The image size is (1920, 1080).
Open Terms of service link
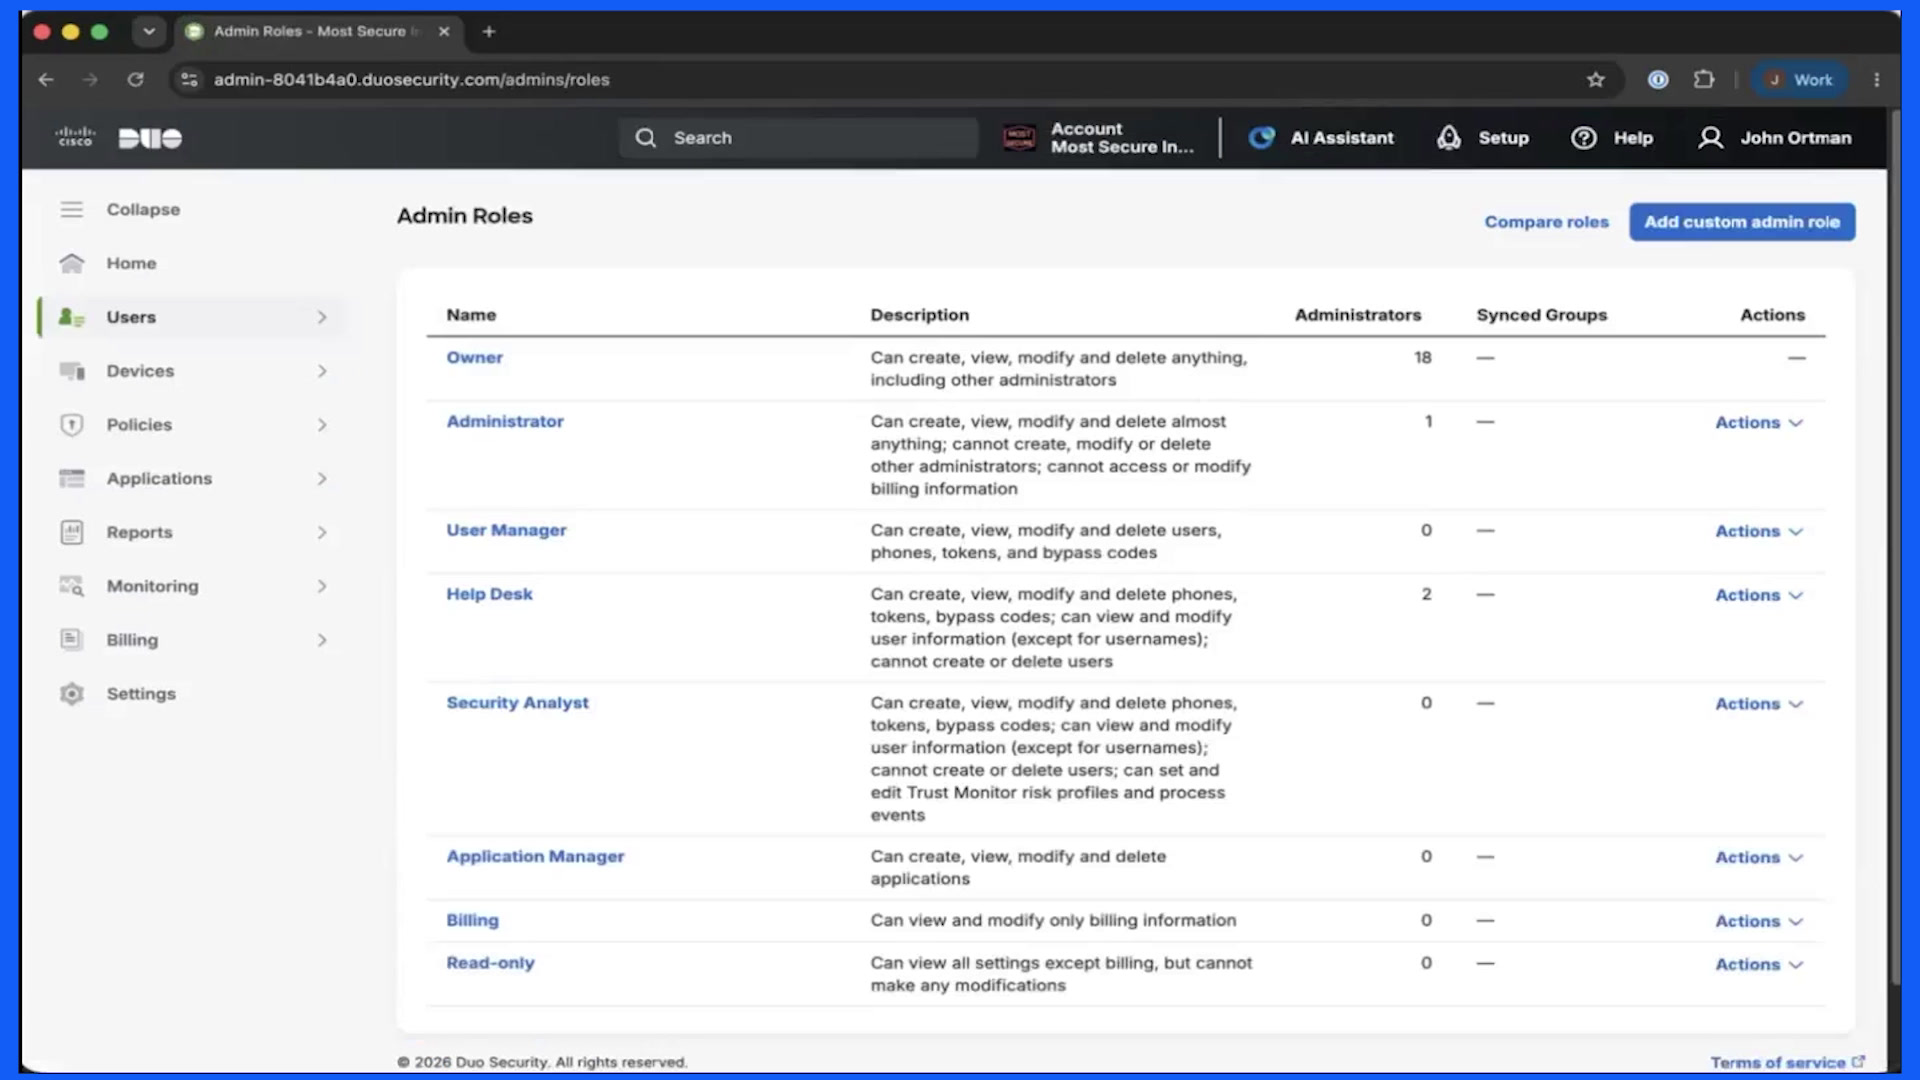pos(1787,1062)
